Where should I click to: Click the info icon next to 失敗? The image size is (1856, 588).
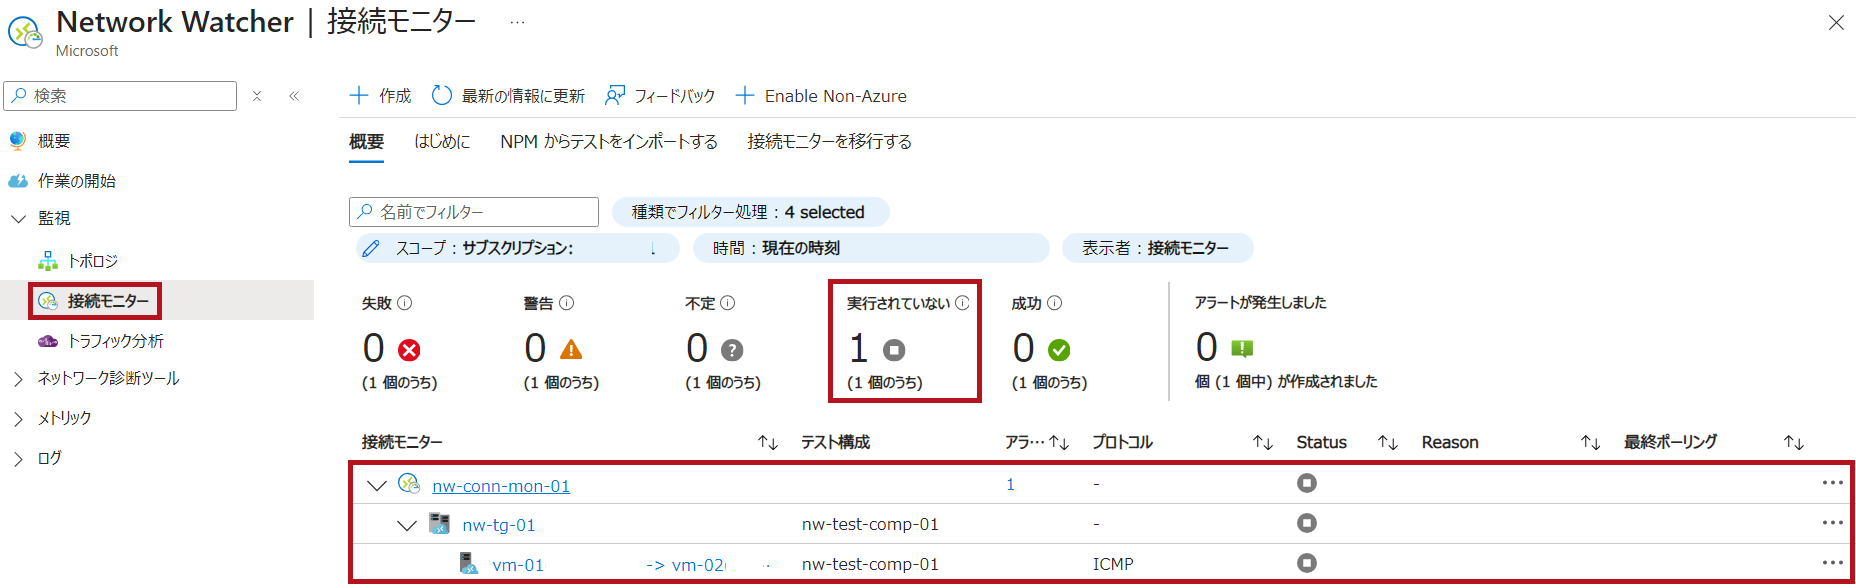[x=405, y=303]
